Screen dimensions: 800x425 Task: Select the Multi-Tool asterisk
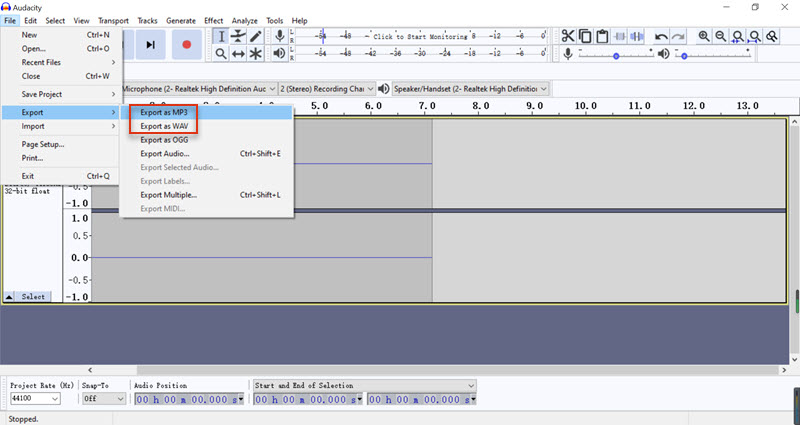pos(256,54)
